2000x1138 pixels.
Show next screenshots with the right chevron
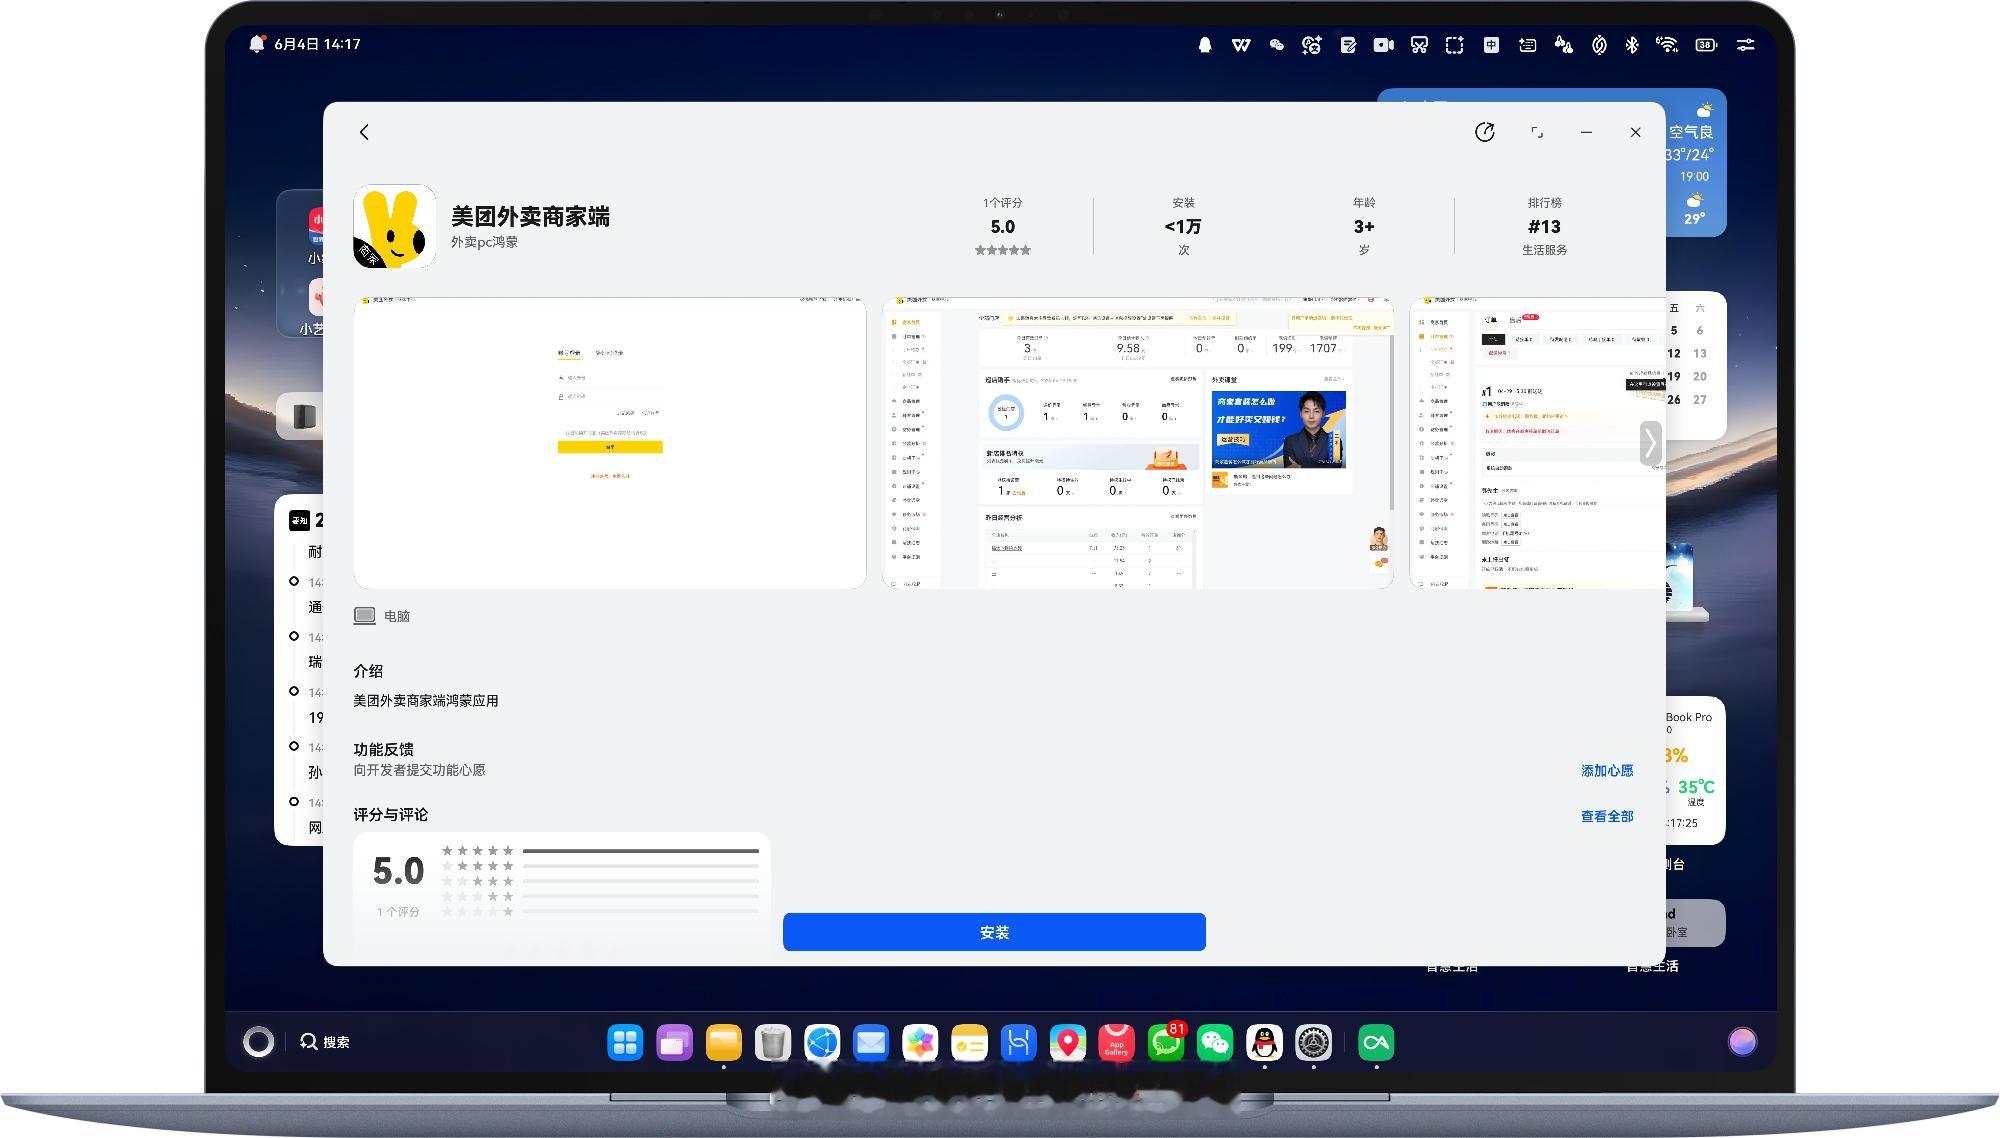pos(1651,442)
